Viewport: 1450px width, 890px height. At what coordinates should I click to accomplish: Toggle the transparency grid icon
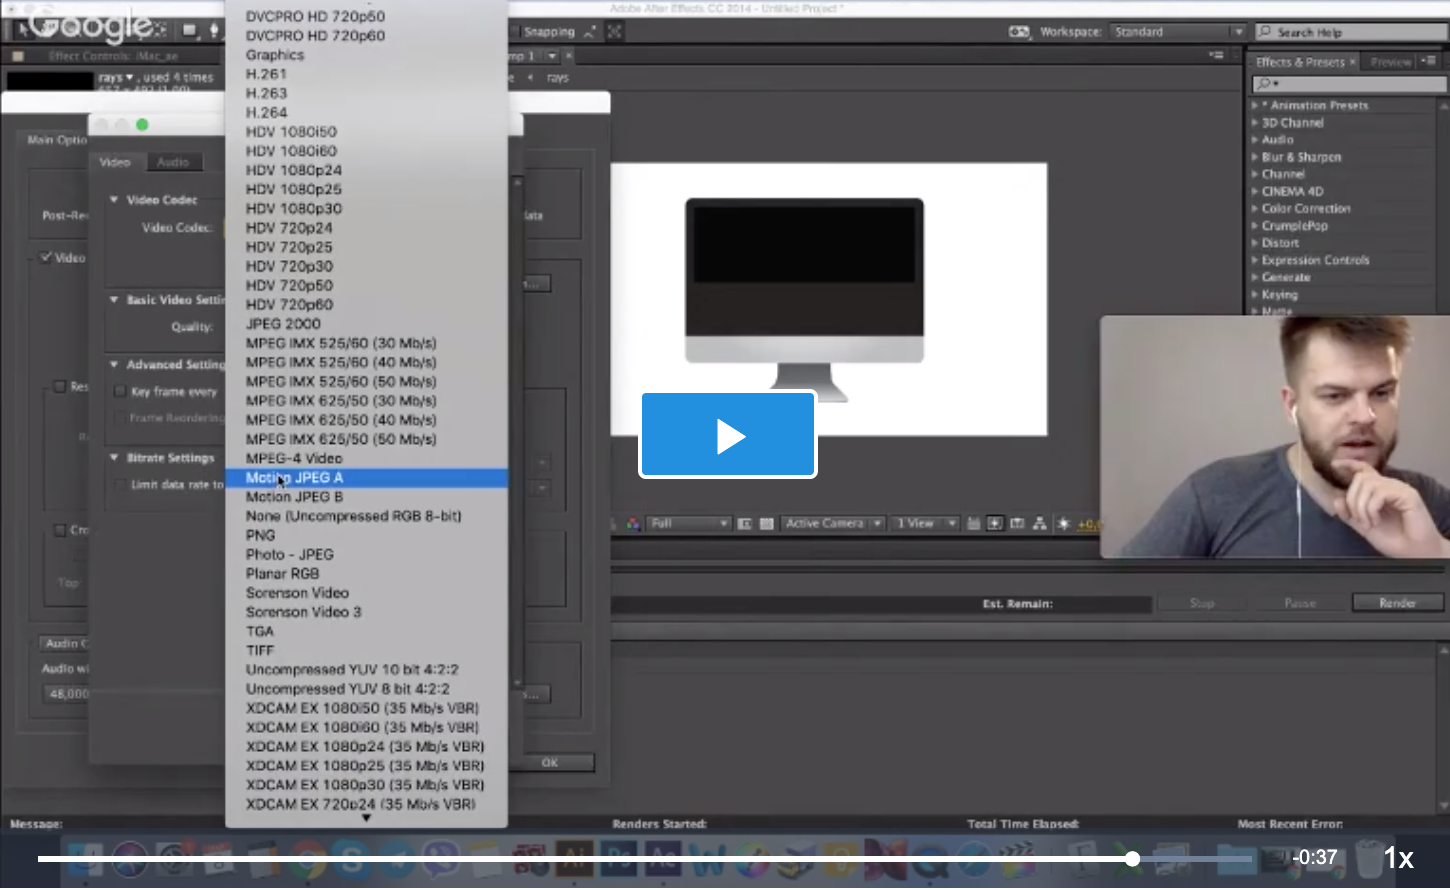pos(767,523)
